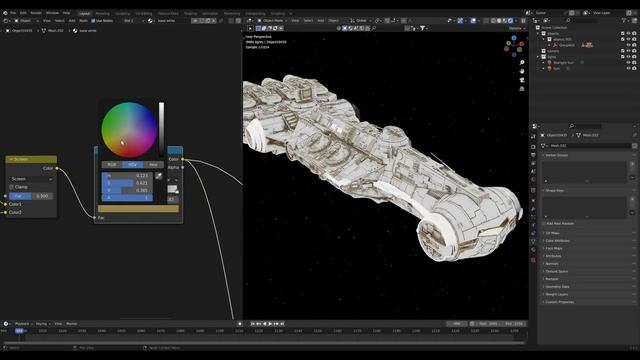
Task: Open the Output properties tab icon
Action: point(533,155)
